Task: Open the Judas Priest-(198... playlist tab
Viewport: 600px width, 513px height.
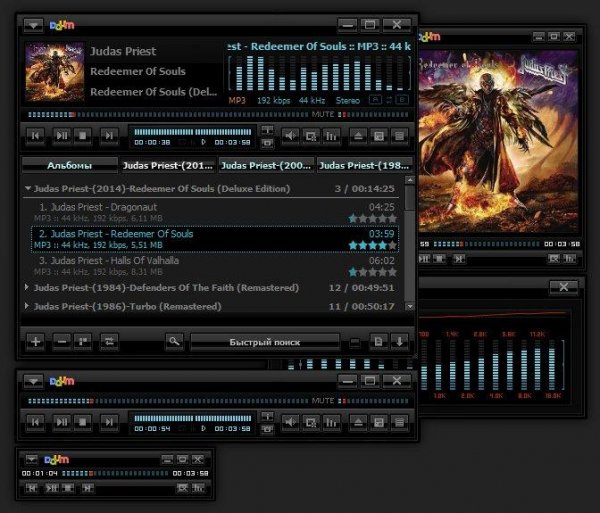Action: (364, 166)
